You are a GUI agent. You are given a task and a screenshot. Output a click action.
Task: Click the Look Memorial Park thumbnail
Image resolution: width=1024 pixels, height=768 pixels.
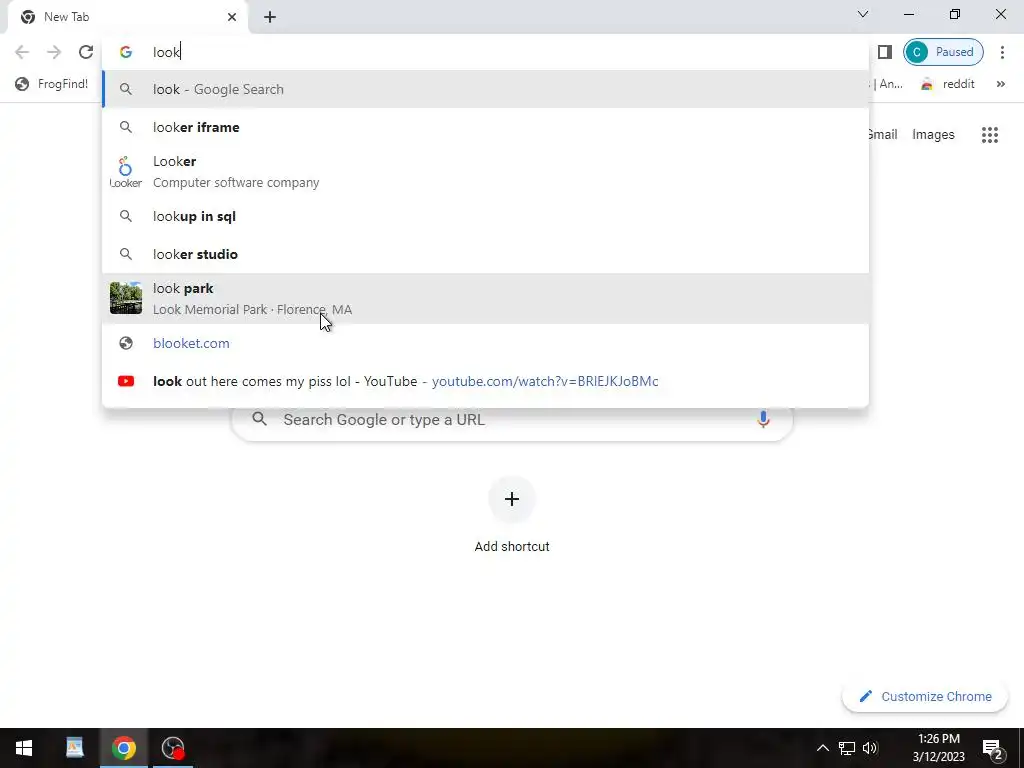tap(125, 298)
